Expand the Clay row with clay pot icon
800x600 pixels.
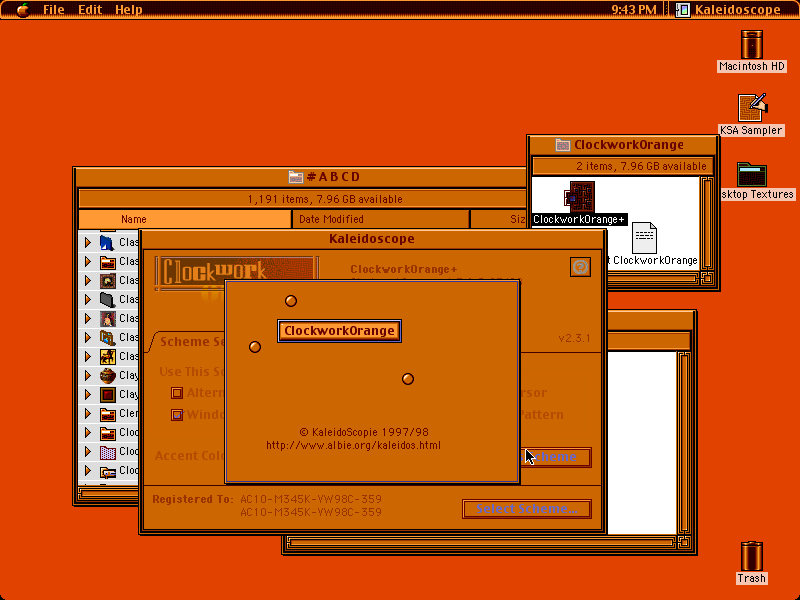88,376
